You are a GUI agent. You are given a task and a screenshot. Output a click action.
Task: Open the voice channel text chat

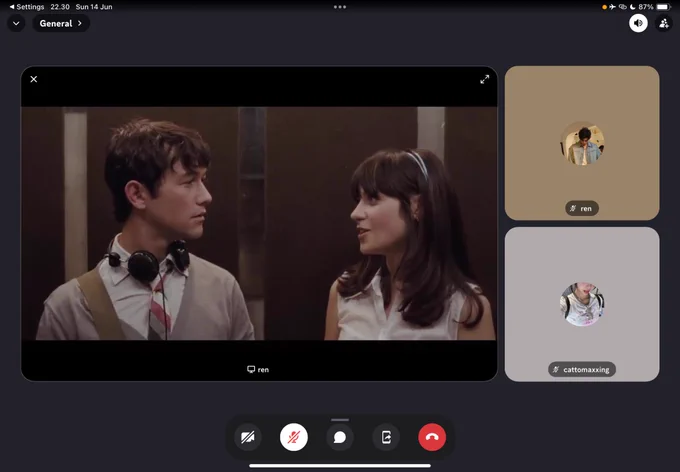click(340, 437)
